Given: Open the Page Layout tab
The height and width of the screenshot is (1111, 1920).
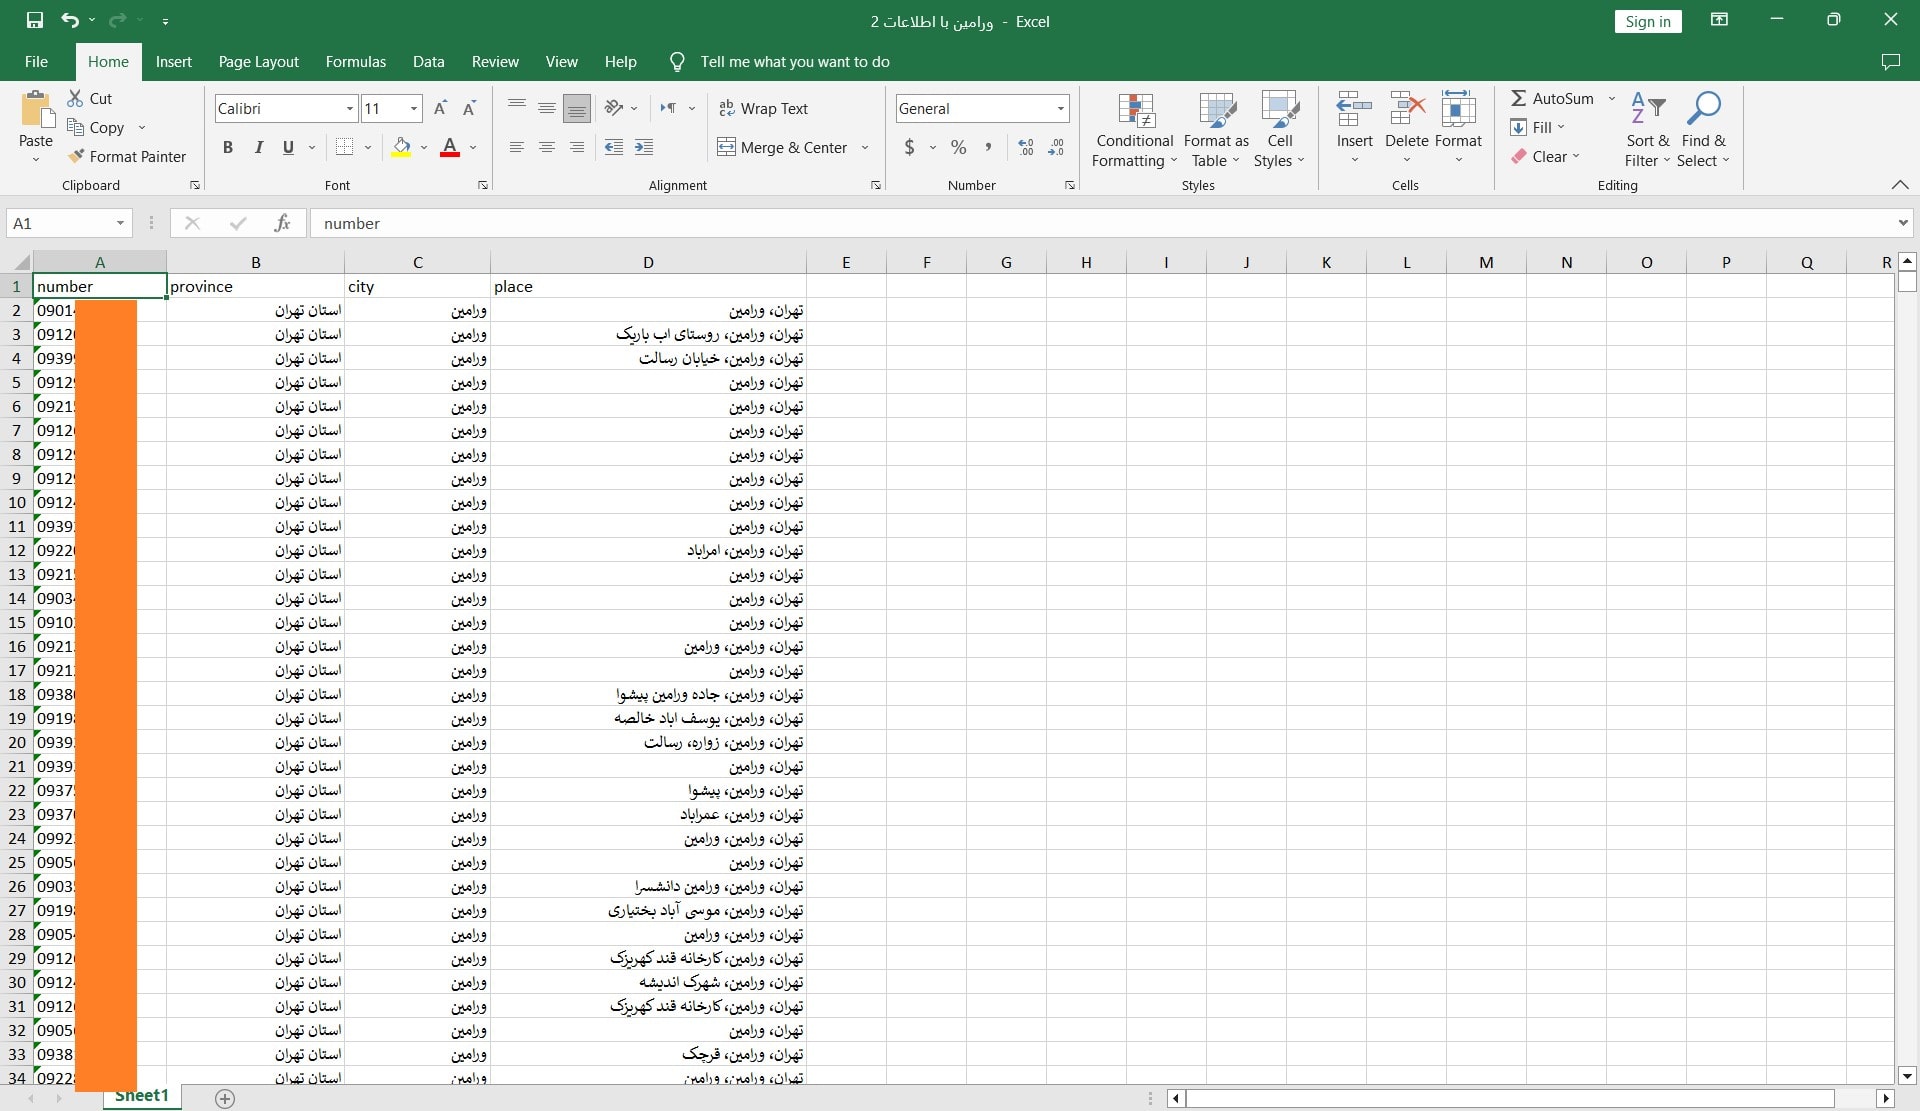Looking at the screenshot, I should [258, 62].
